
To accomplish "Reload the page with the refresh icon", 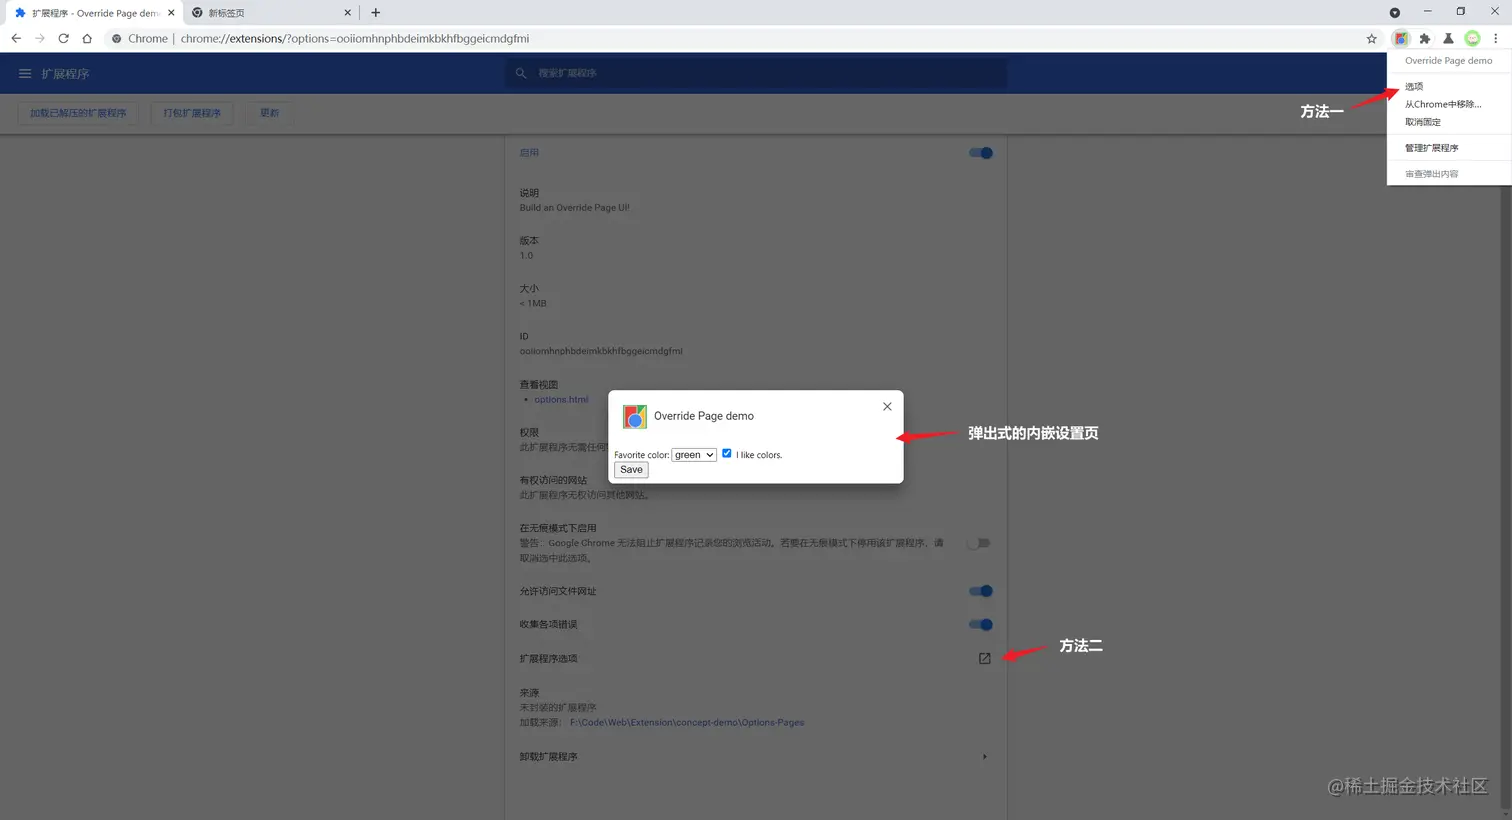I will tap(63, 38).
